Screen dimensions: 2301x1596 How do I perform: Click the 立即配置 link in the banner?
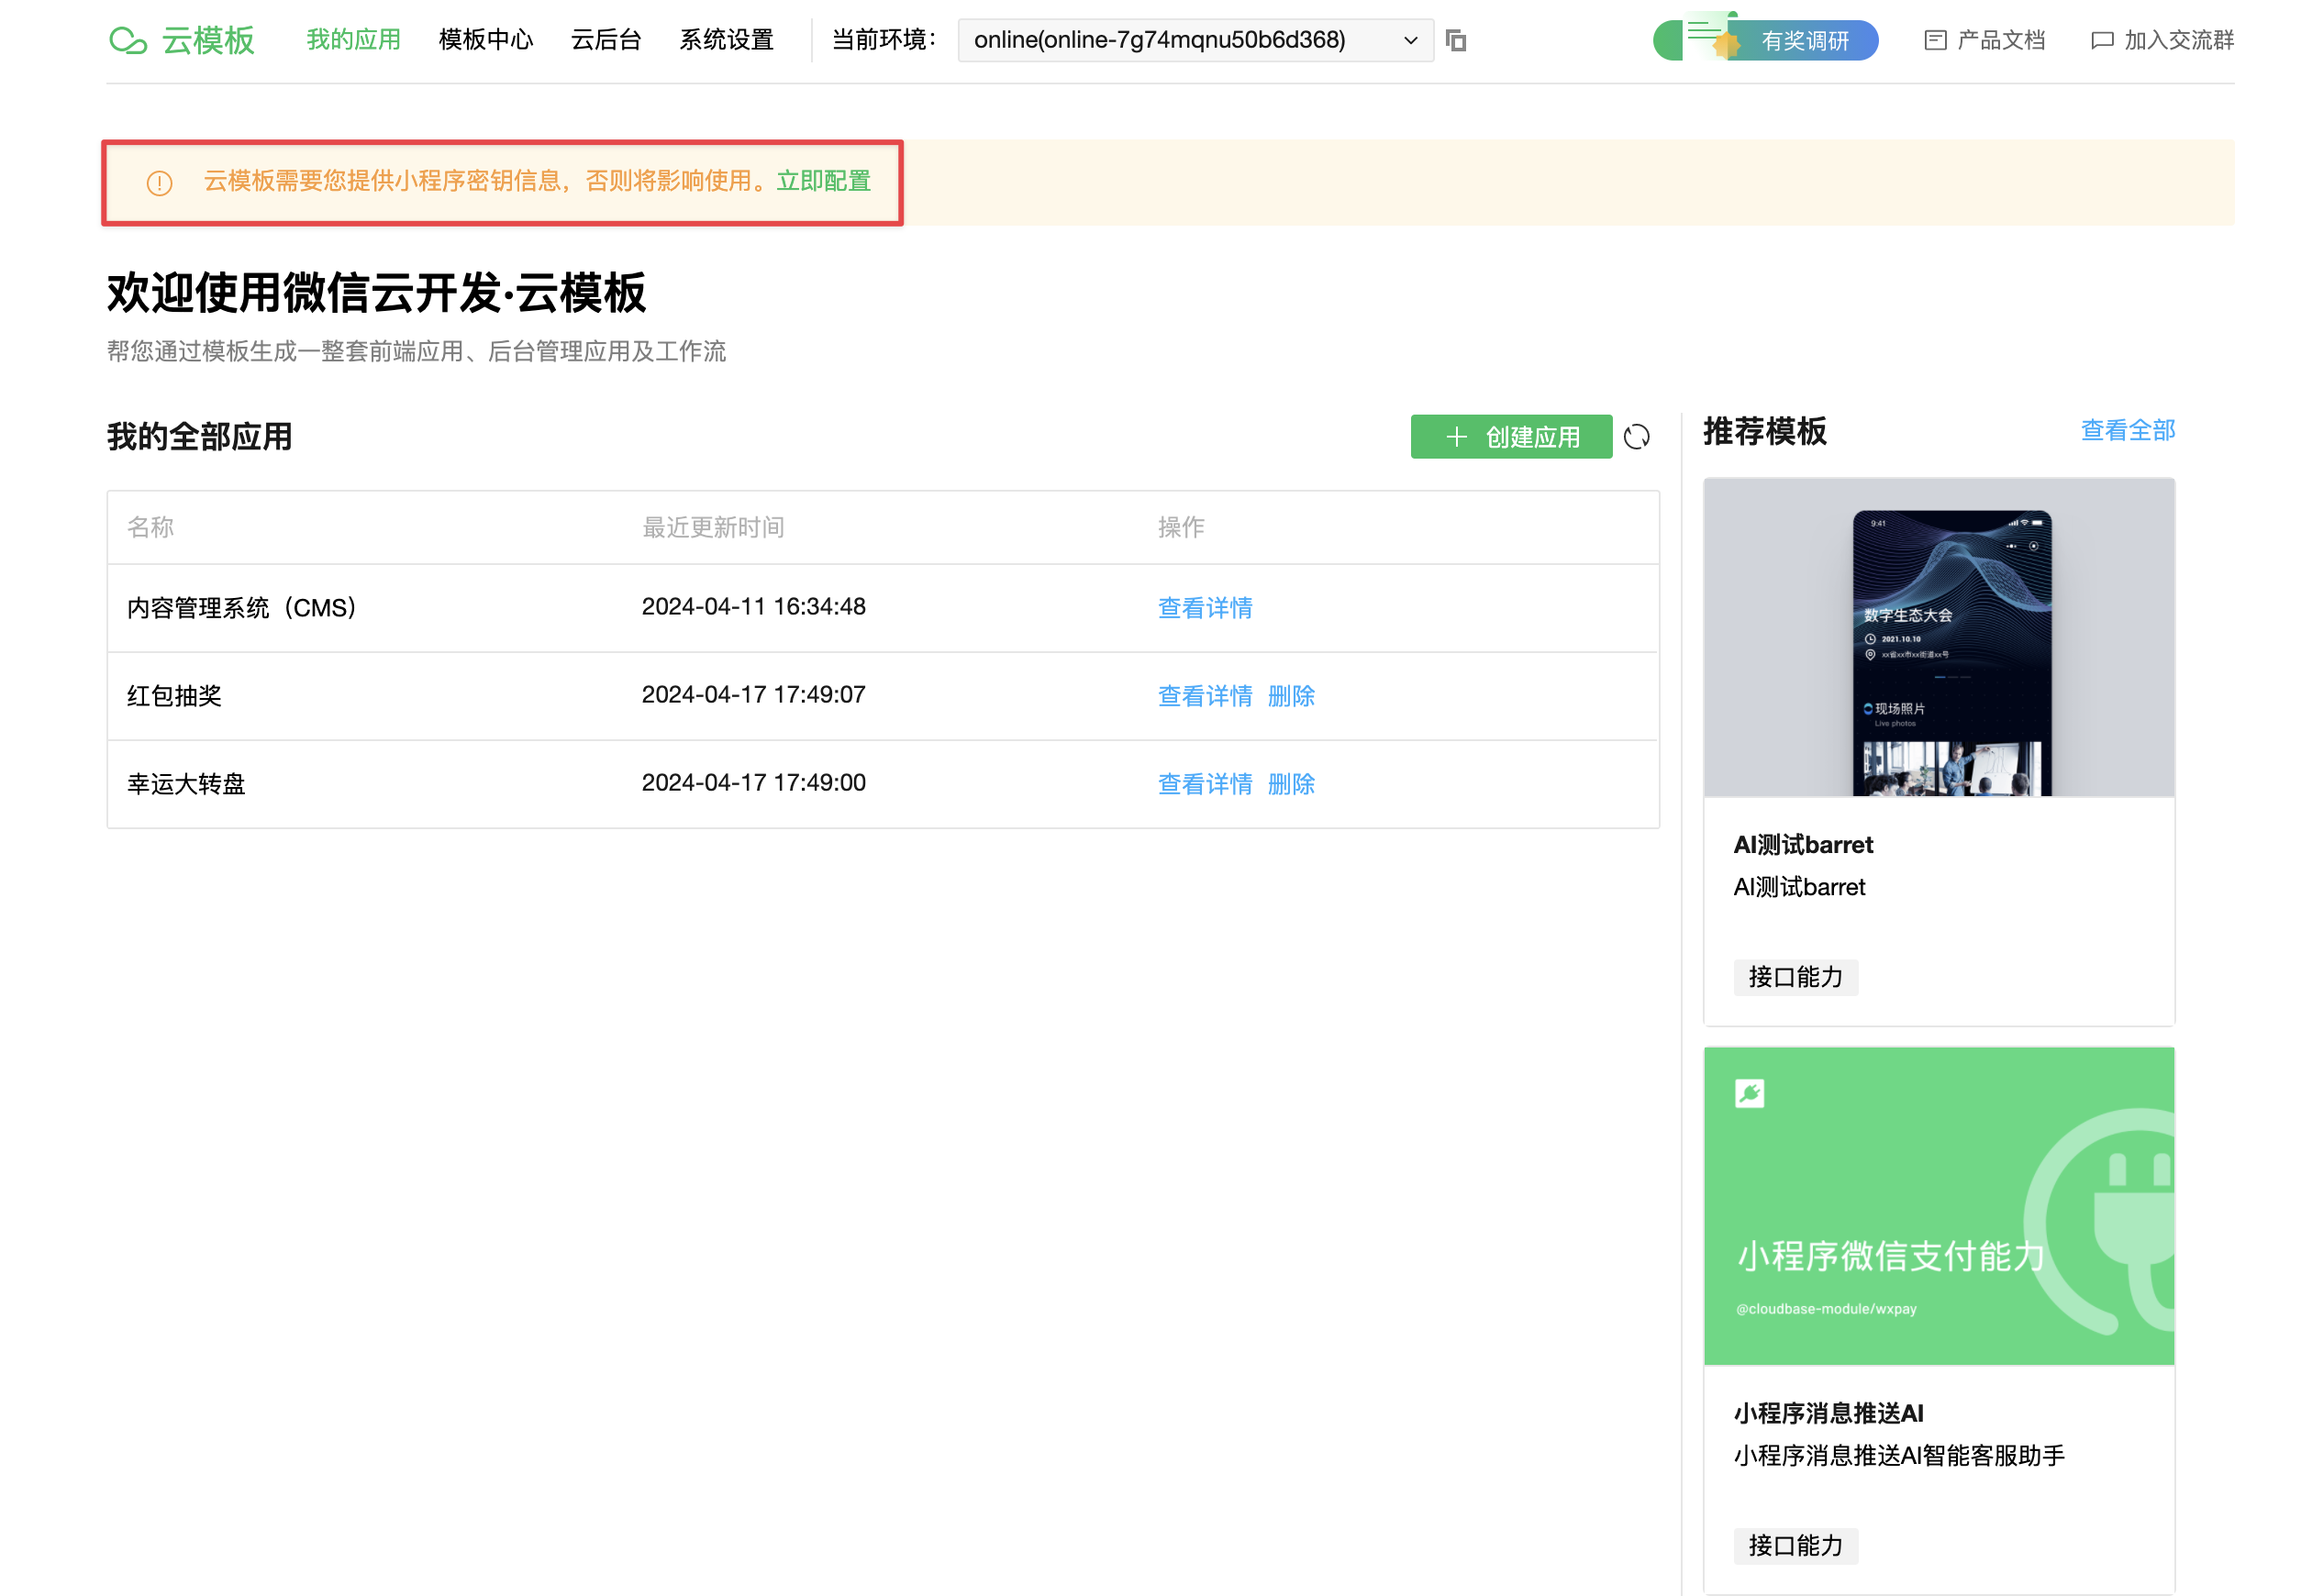[x=823, y=181]
